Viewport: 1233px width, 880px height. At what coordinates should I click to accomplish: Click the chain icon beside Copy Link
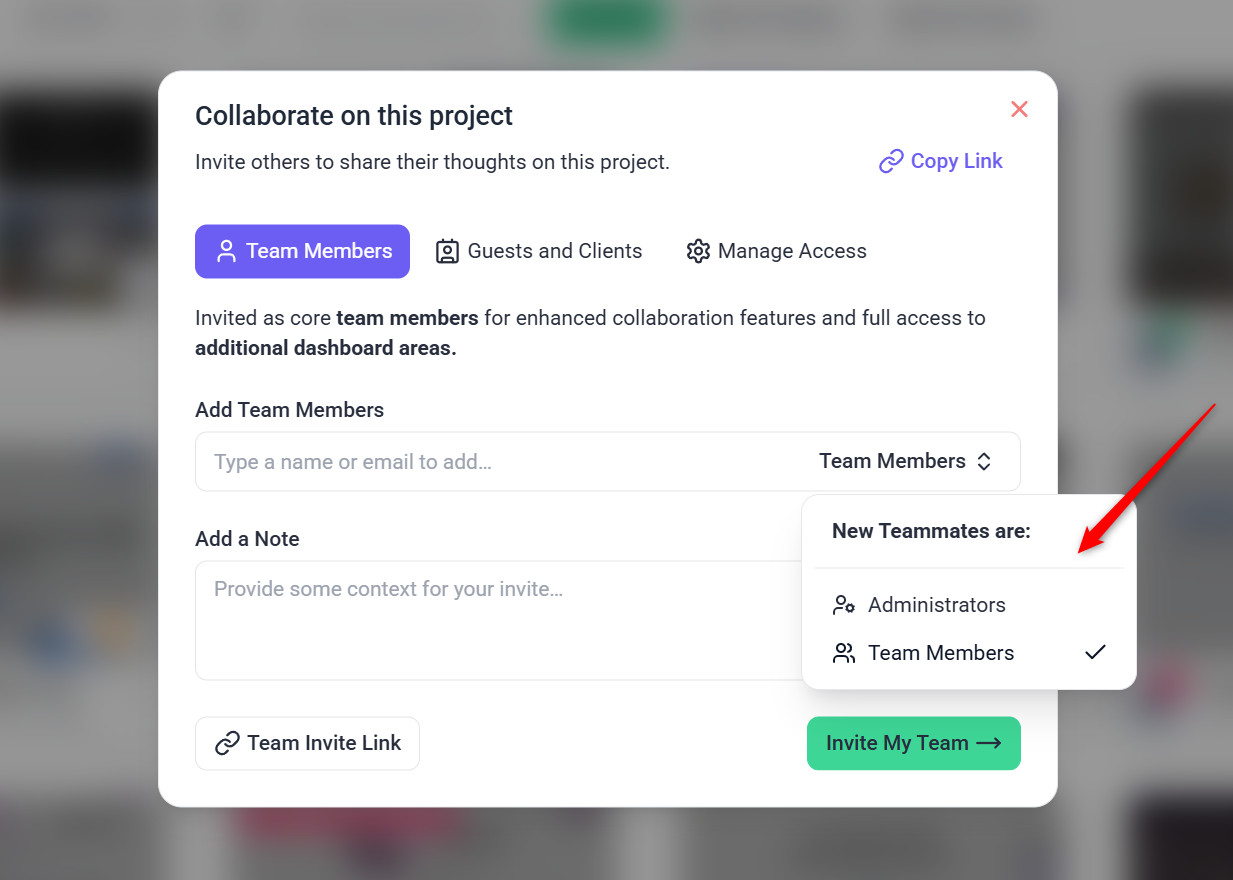[891, 162]
